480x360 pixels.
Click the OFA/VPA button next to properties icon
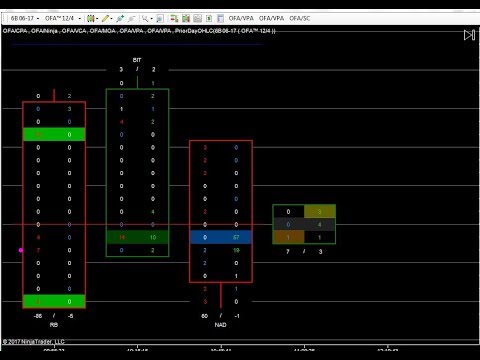click(241, 18)
